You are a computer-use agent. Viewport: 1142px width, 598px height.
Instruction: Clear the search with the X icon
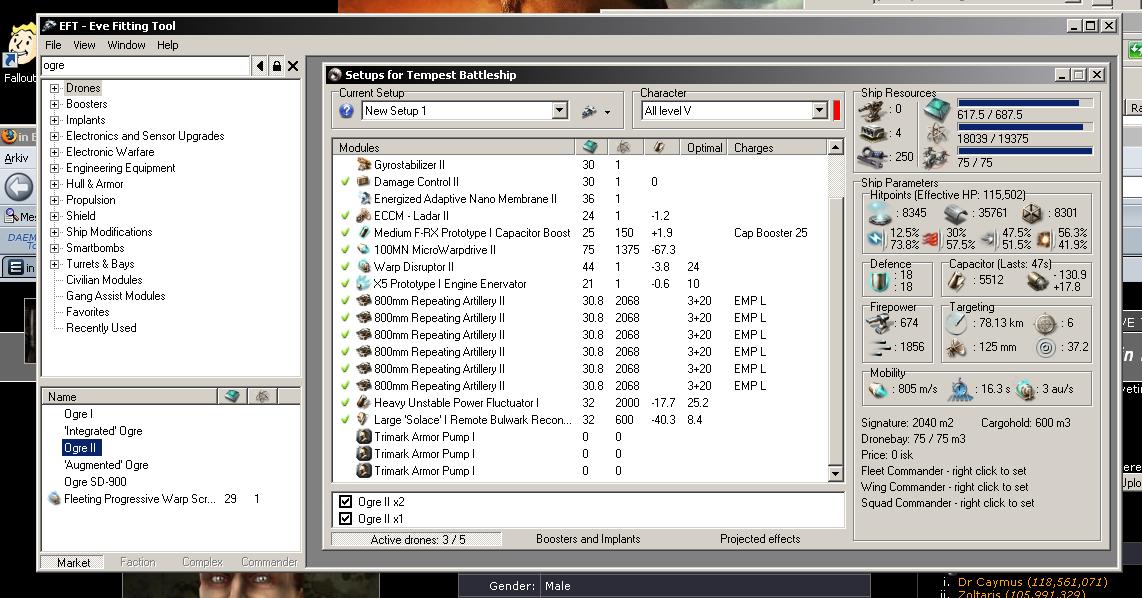point(293,66)
